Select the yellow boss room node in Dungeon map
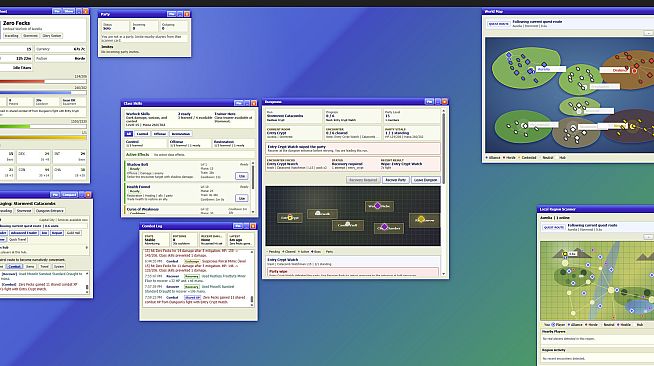This screenshot has width=654, height=366. pos(422,219)
